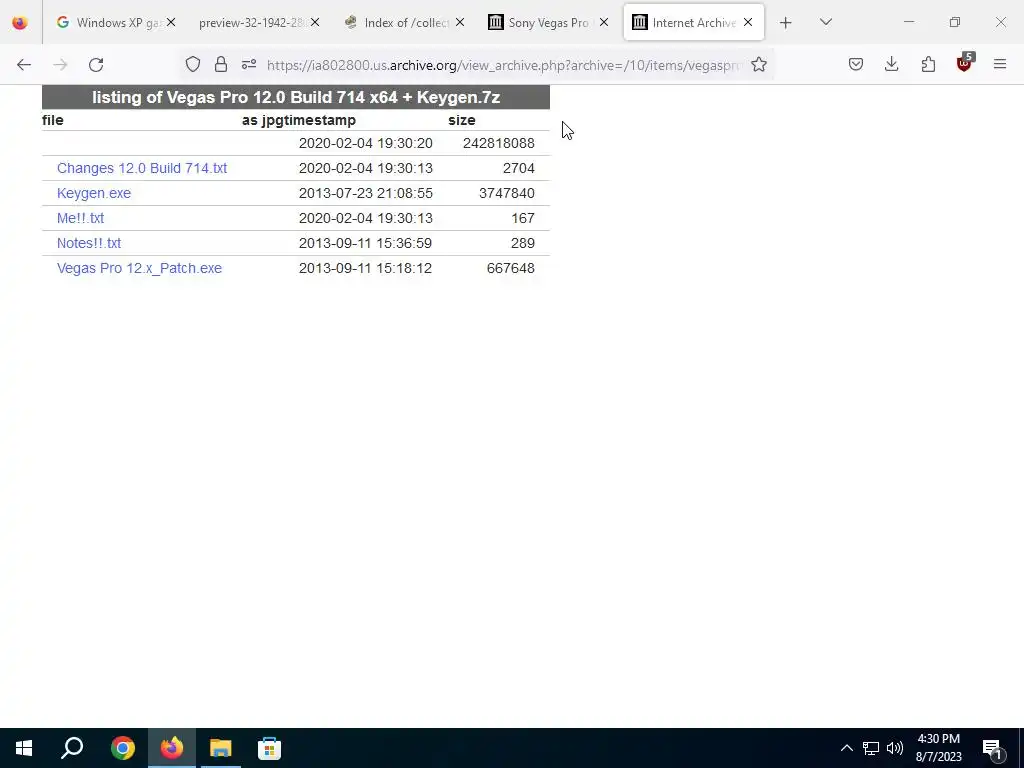
Task: Open the Keygen.exe file link
Action: pyautogui.click(x=94, y=193)
